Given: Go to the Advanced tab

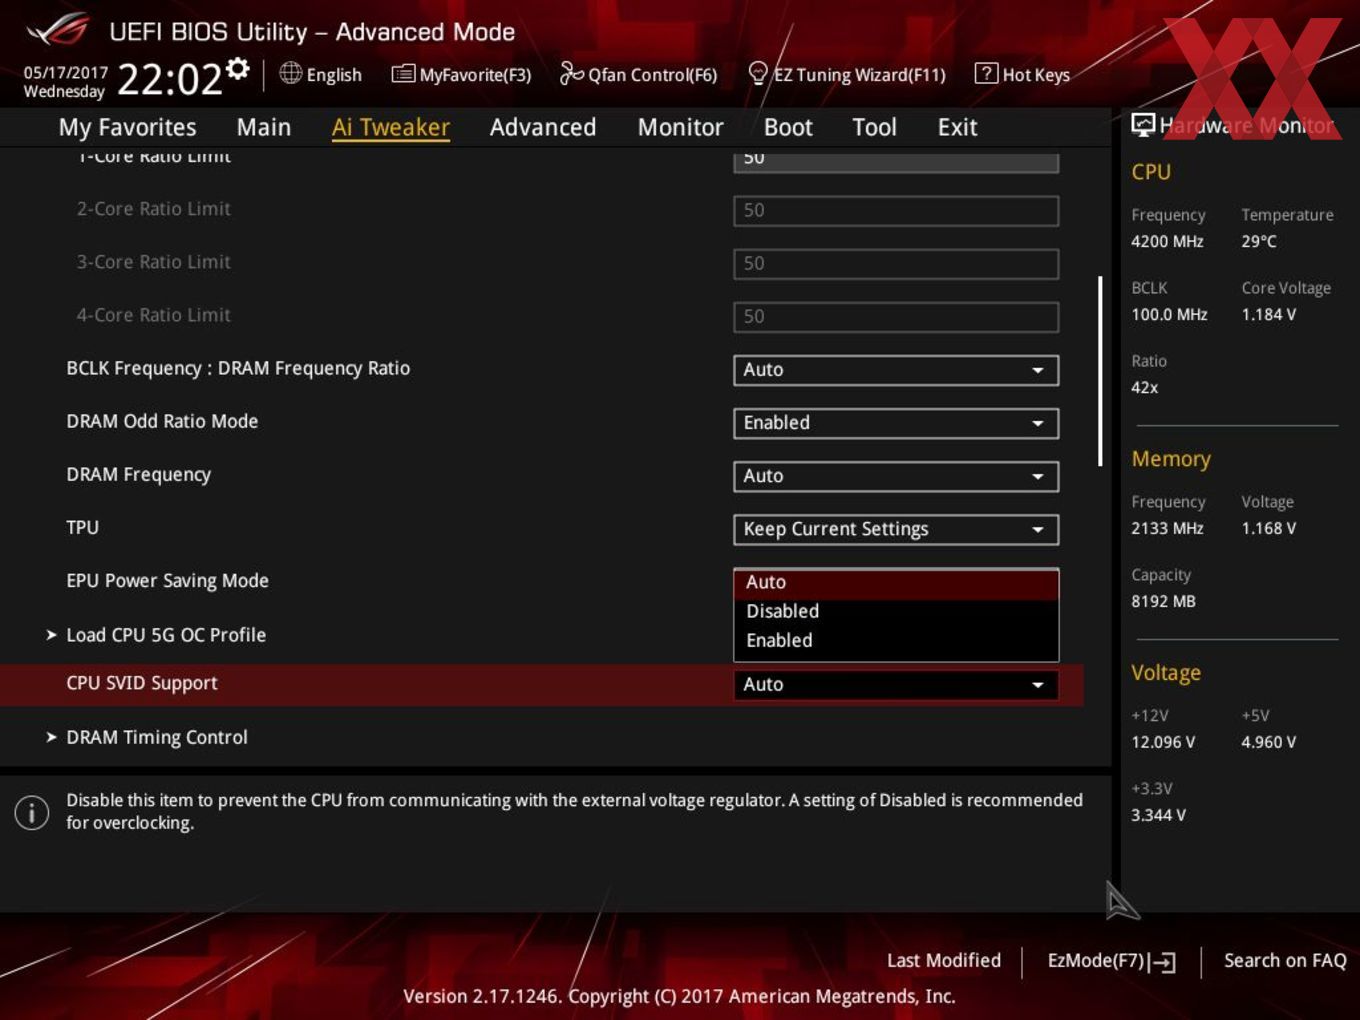Looking at the screenshot, I should coord(543,127).
